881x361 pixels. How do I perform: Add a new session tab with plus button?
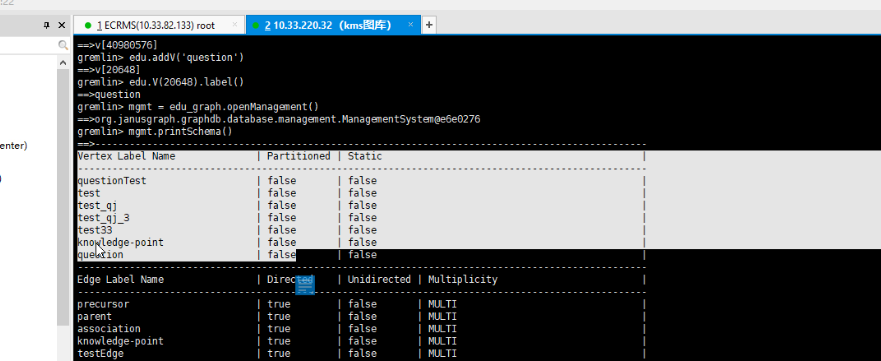[429, 25]
